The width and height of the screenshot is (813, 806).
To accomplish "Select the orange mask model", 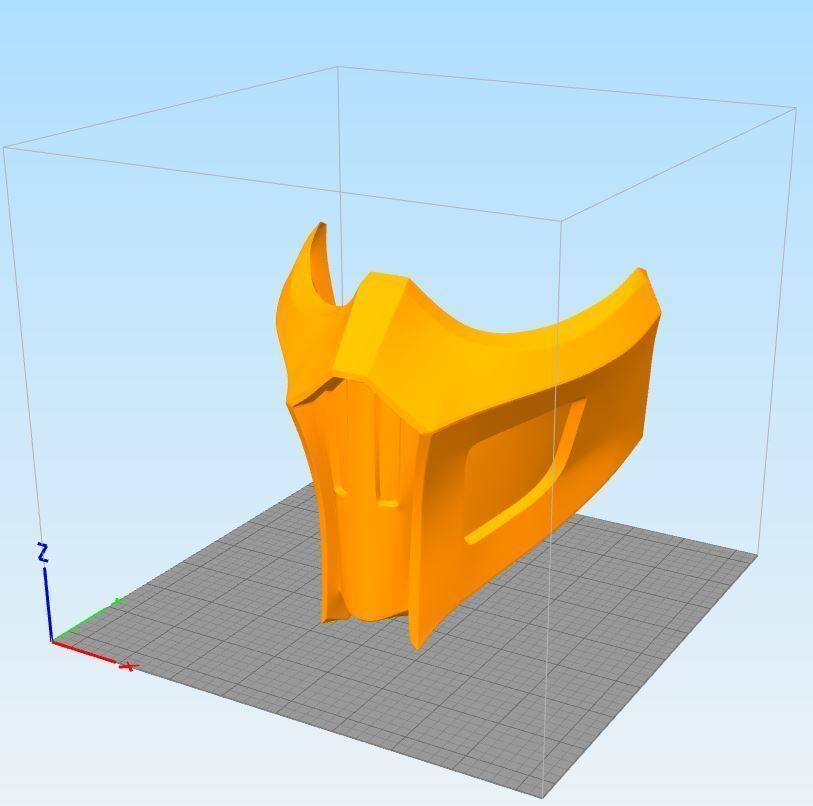I will click(467, 436).
